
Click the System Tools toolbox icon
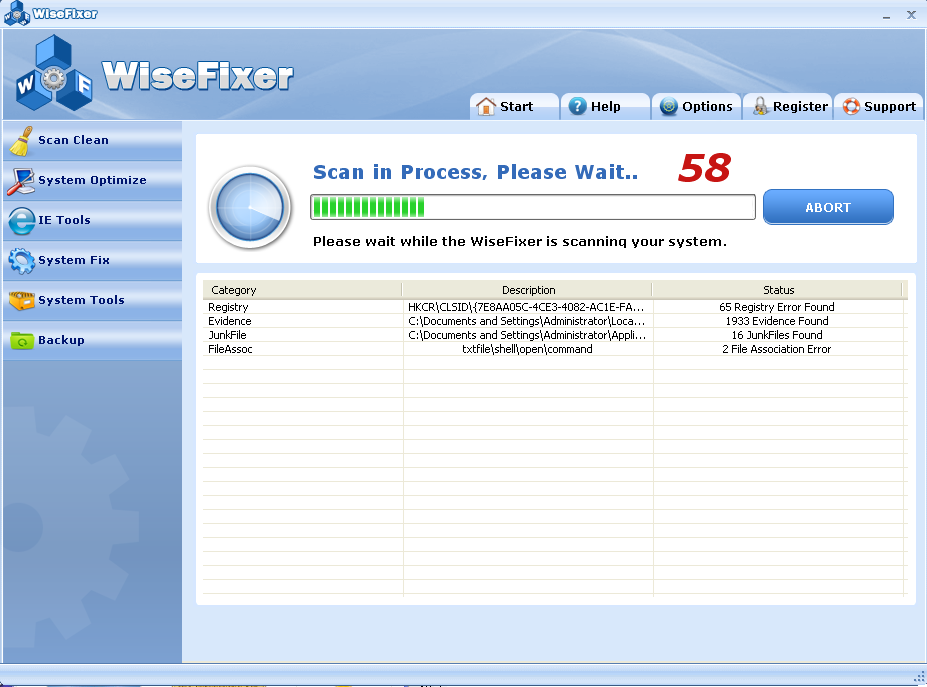20,301
